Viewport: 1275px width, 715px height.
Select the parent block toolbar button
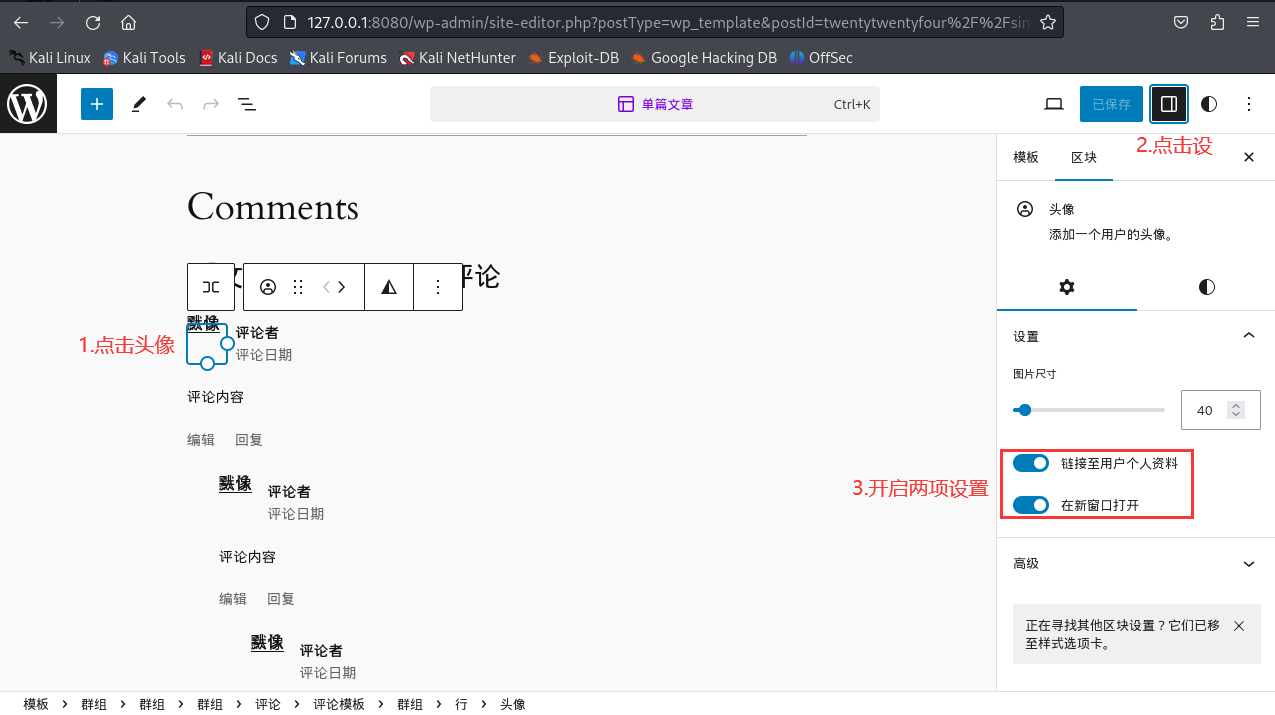tap(211, 287)
